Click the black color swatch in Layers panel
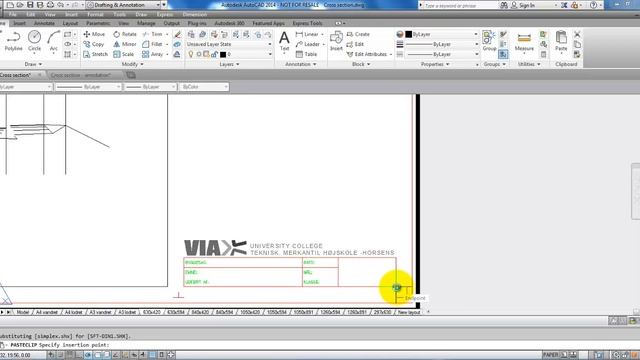The height and width of the screenshot is (360, 640). (x=223, y=54)
